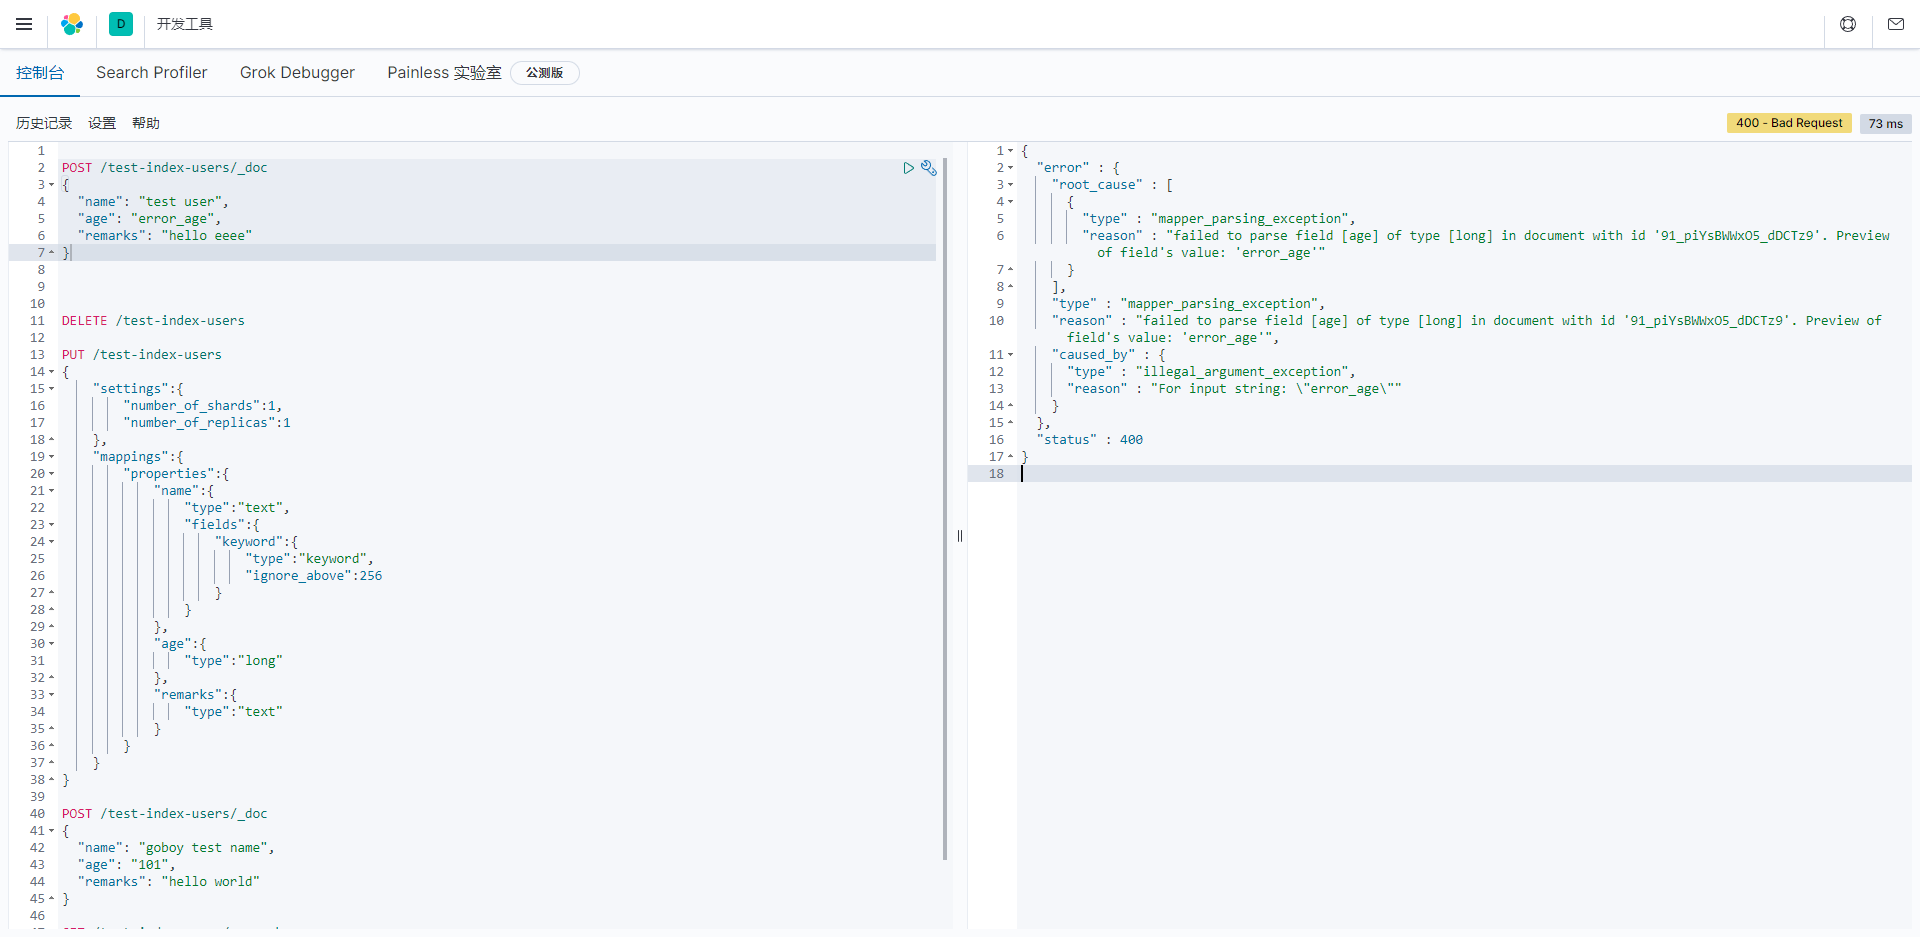Collapse the remarks block at line 33
Image resolution: width=1920 pixels, height=937 pixels.
click(52, 695)
